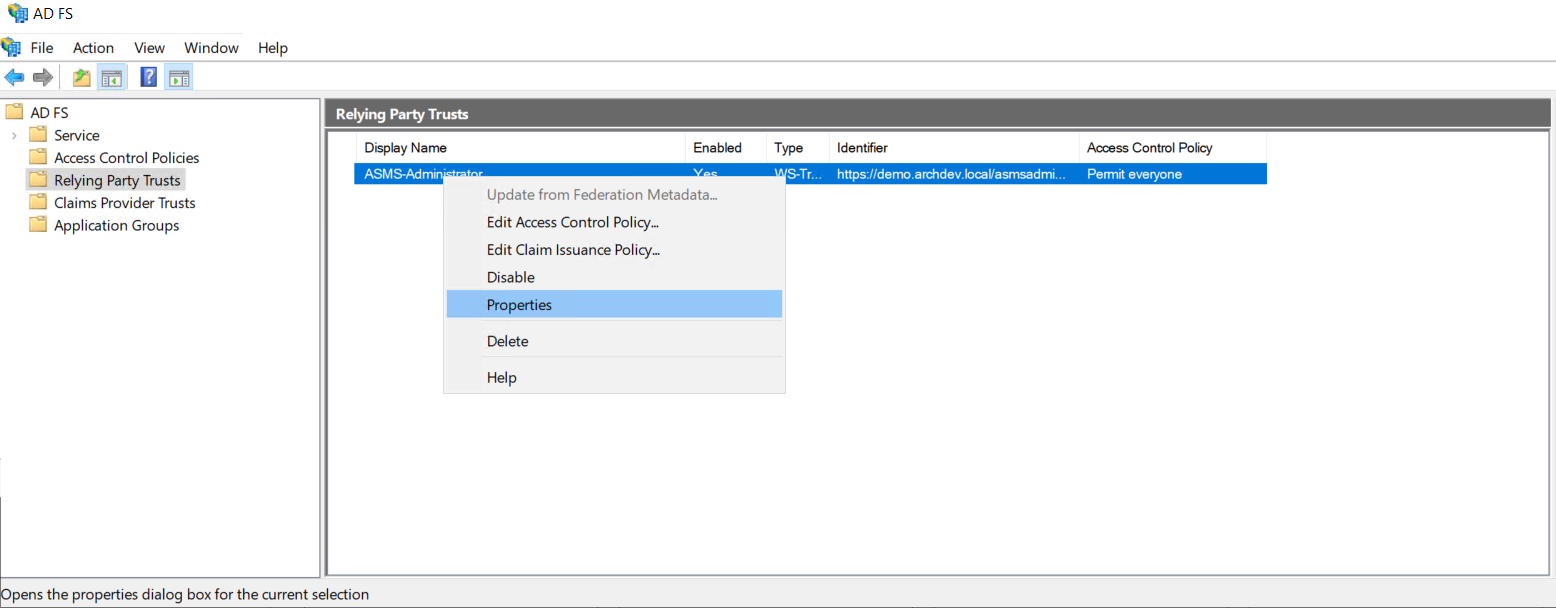Click the Application Groups folder icon
1556x608 pixels.
coord(38,225)
